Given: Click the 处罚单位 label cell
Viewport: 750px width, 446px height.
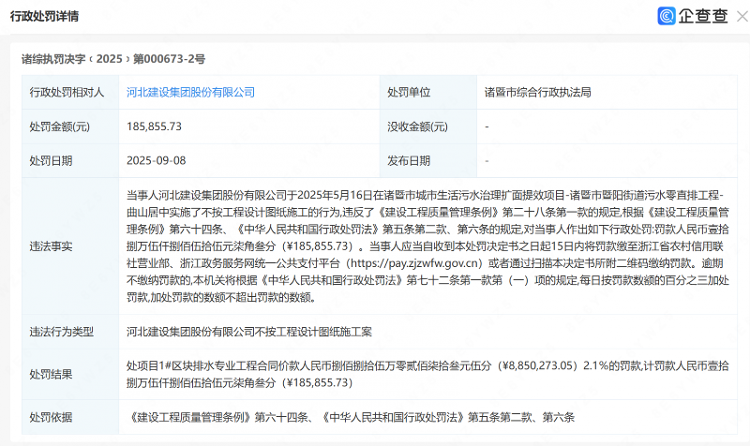Looking at the screenshot, I should pyautogui.click(x=428, y=92).
